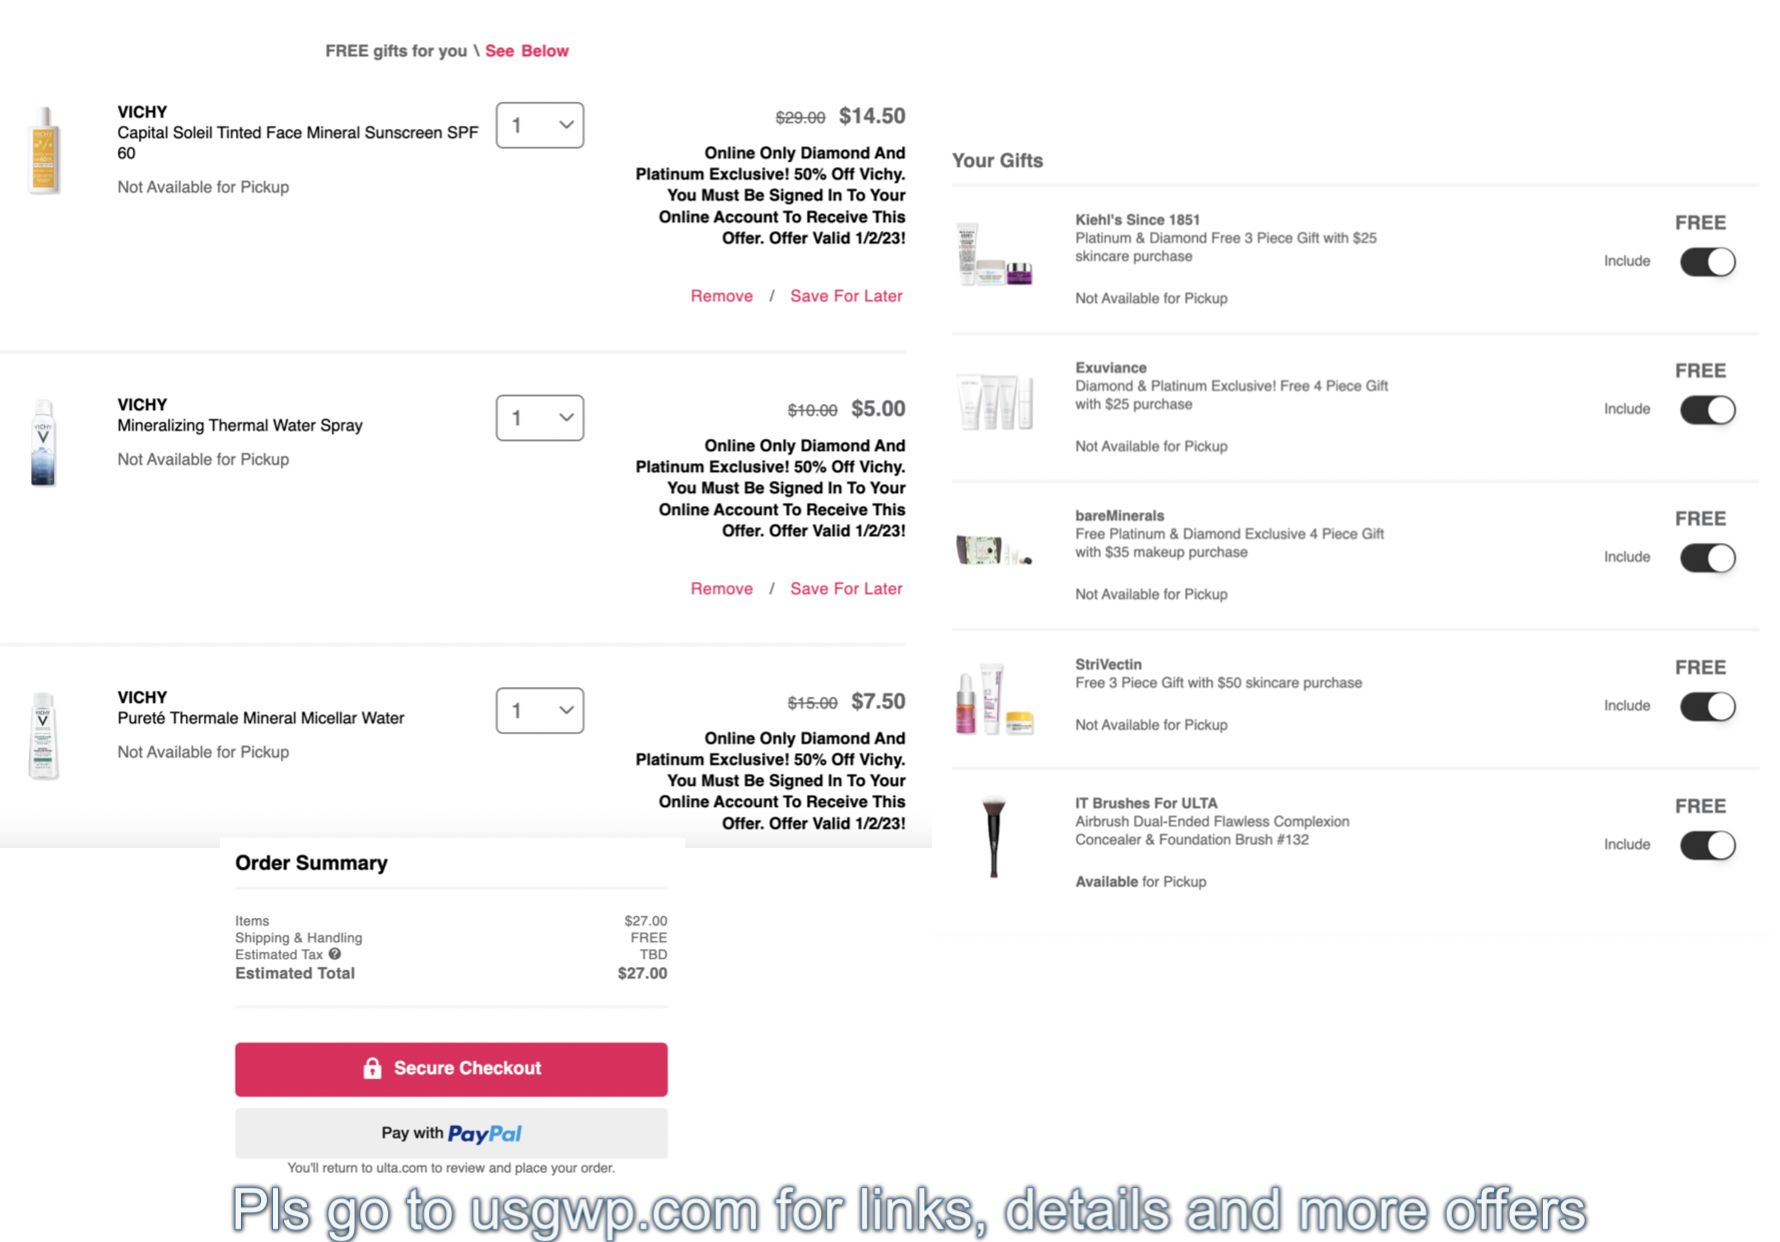
Task: Click the Vichy Tinted Sunscreen product image
Action: (44, 150)
